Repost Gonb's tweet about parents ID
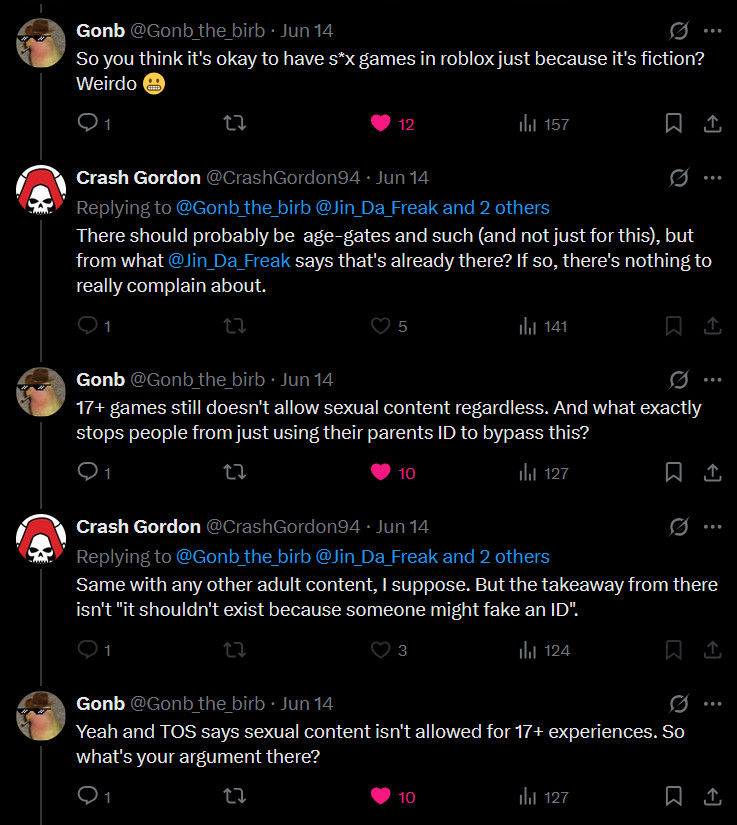Screen dimensions: 737x825 pyautogui.click(x=235, y=473)
